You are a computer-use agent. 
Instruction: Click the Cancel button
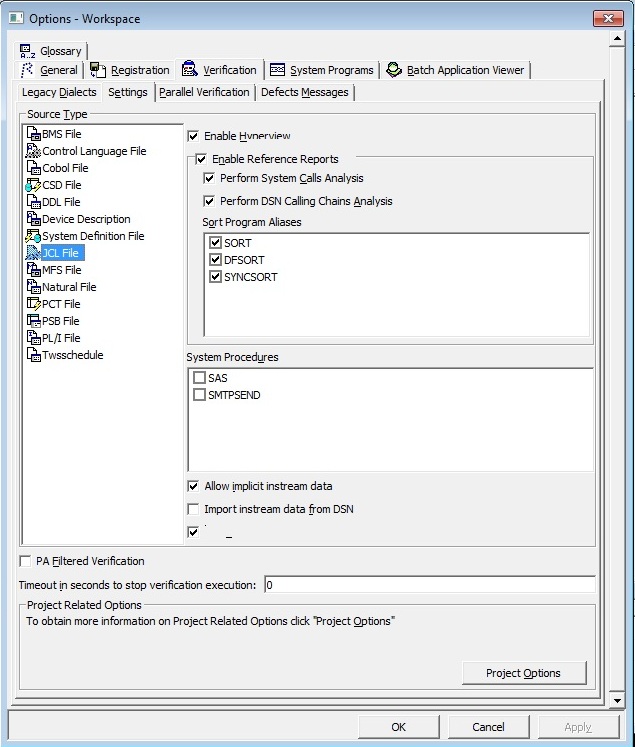489,727
